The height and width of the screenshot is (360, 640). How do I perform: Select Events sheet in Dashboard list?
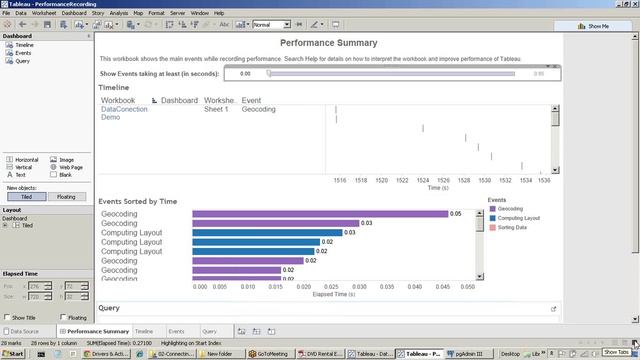(23, 53)
